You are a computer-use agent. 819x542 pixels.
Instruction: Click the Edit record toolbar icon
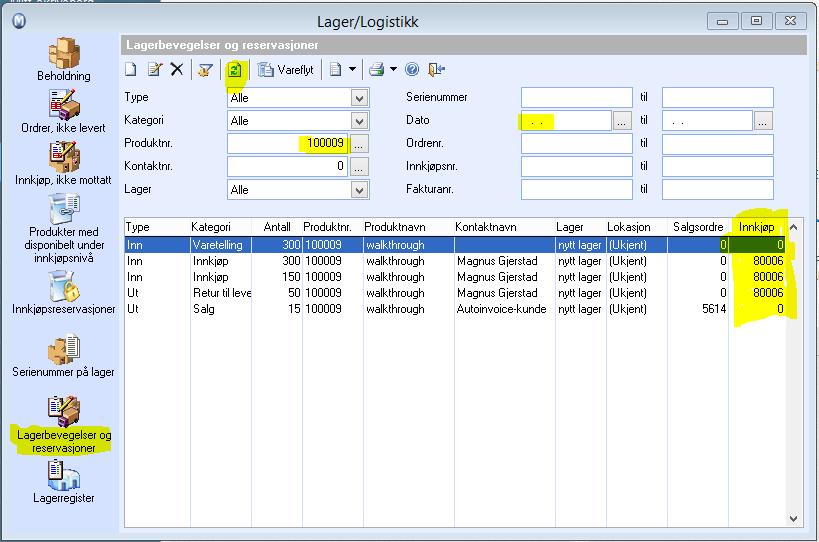(x=155, y=69)
